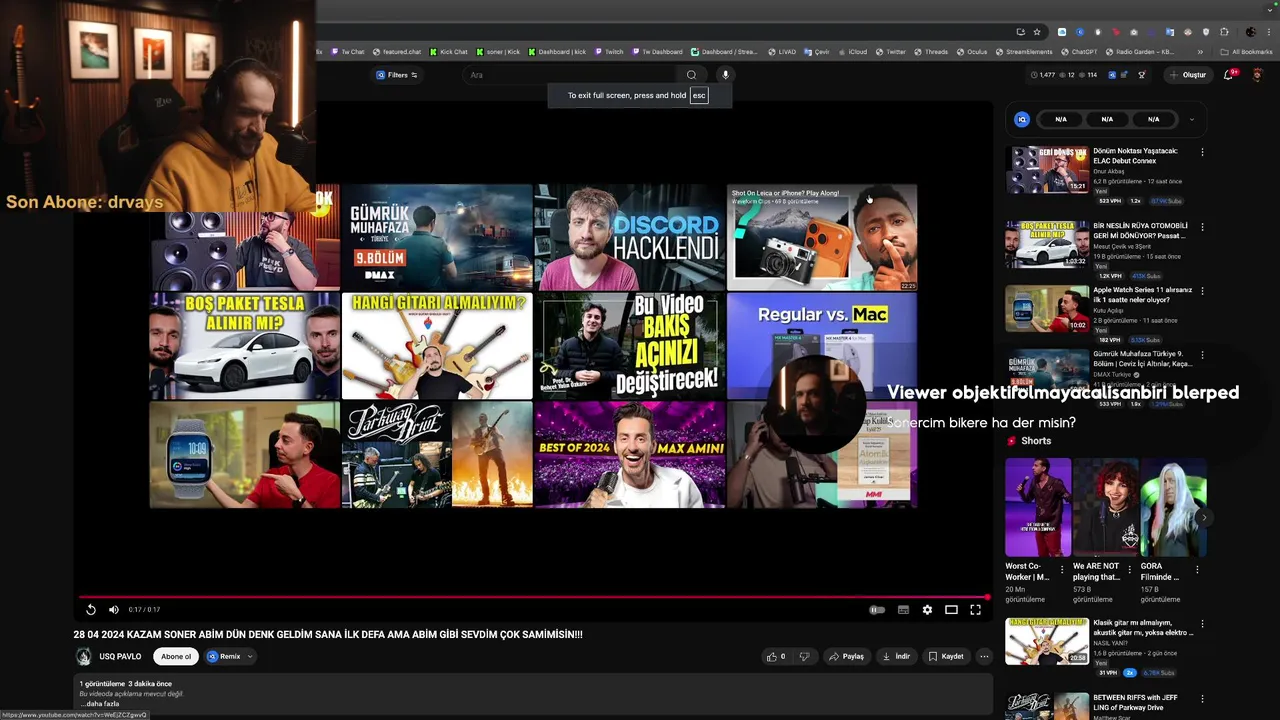Click the blue IQ extension icon
The image size is (1280, 720).
[1022, 119]
